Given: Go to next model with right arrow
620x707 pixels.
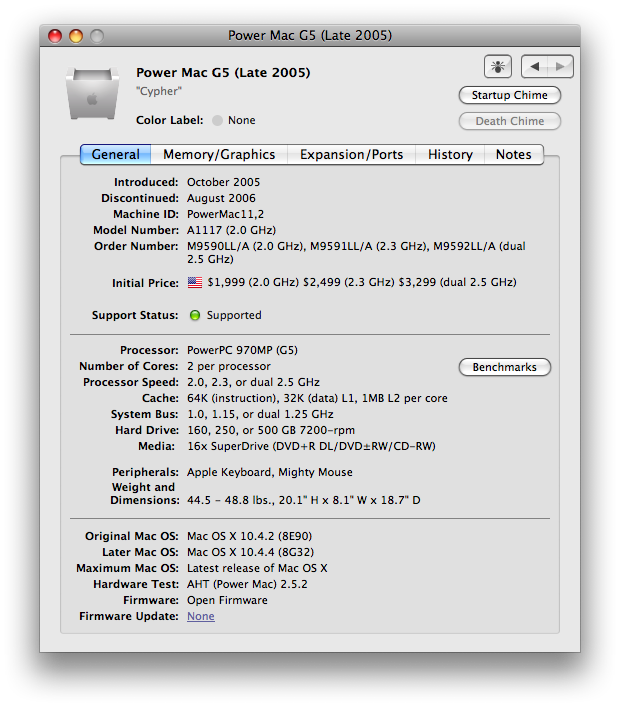Looking at the screenshot, I should click(560, 67).
